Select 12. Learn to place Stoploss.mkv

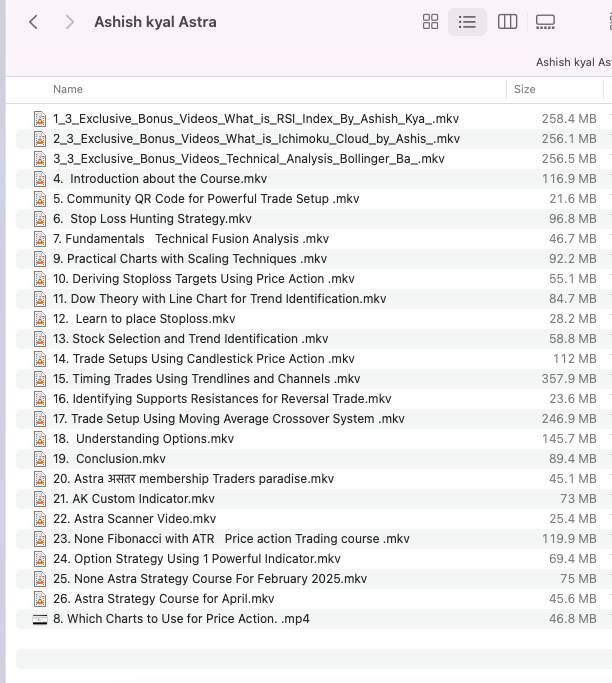tap(314, 319)
